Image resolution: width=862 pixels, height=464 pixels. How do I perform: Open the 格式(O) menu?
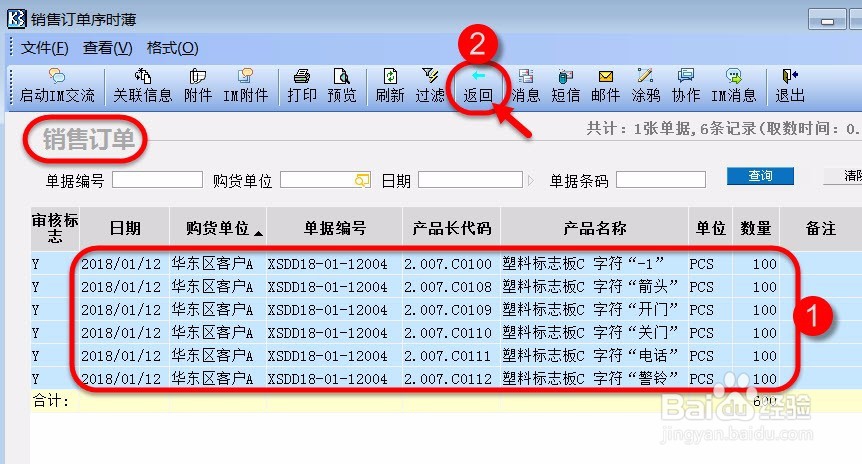coord(173,48)
